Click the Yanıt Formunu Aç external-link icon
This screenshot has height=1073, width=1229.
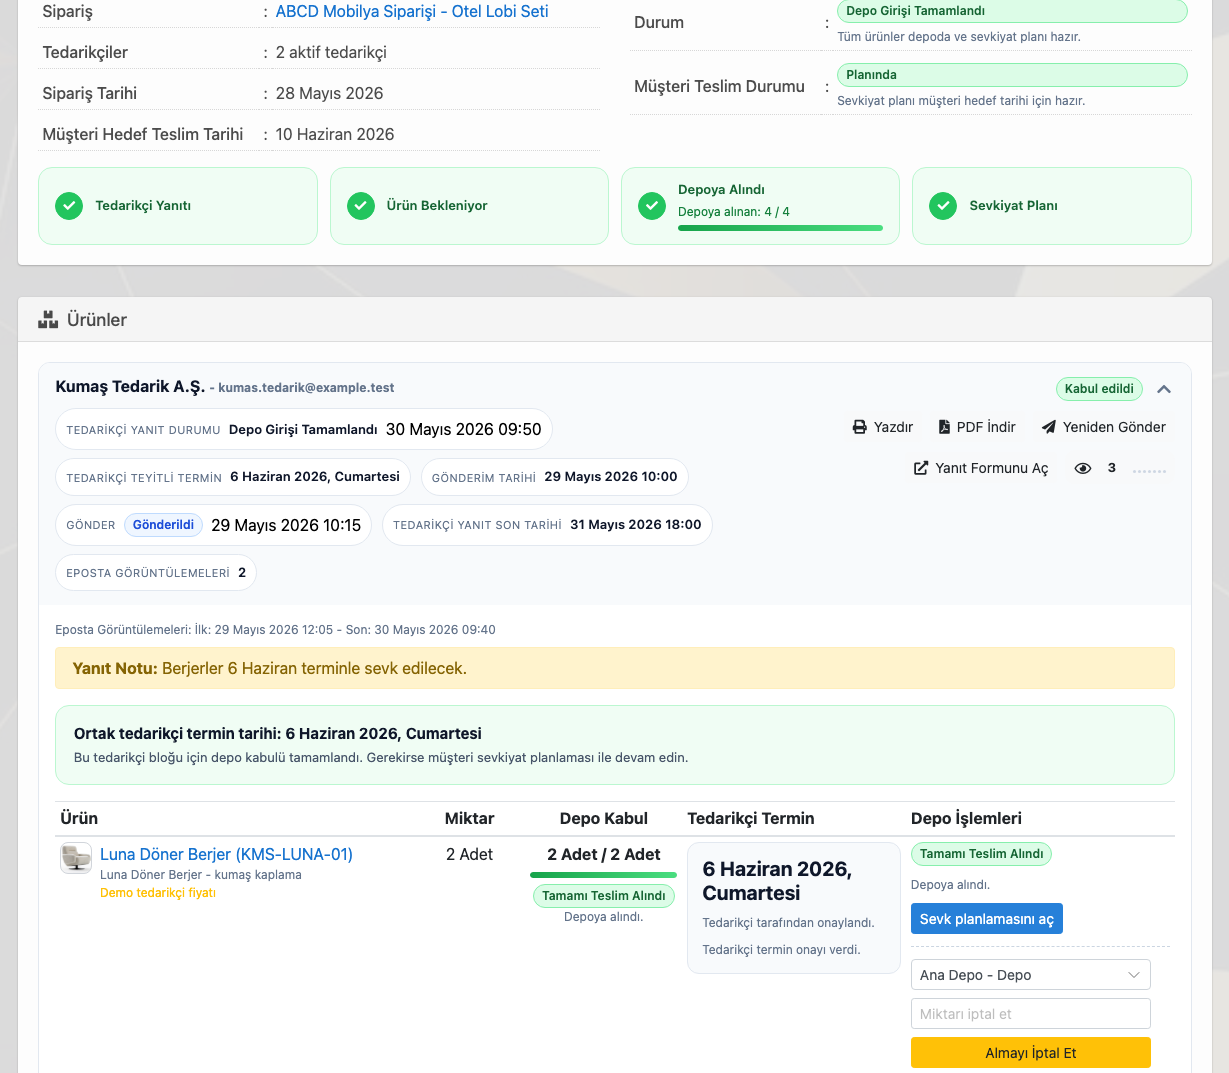pos(921,468)
